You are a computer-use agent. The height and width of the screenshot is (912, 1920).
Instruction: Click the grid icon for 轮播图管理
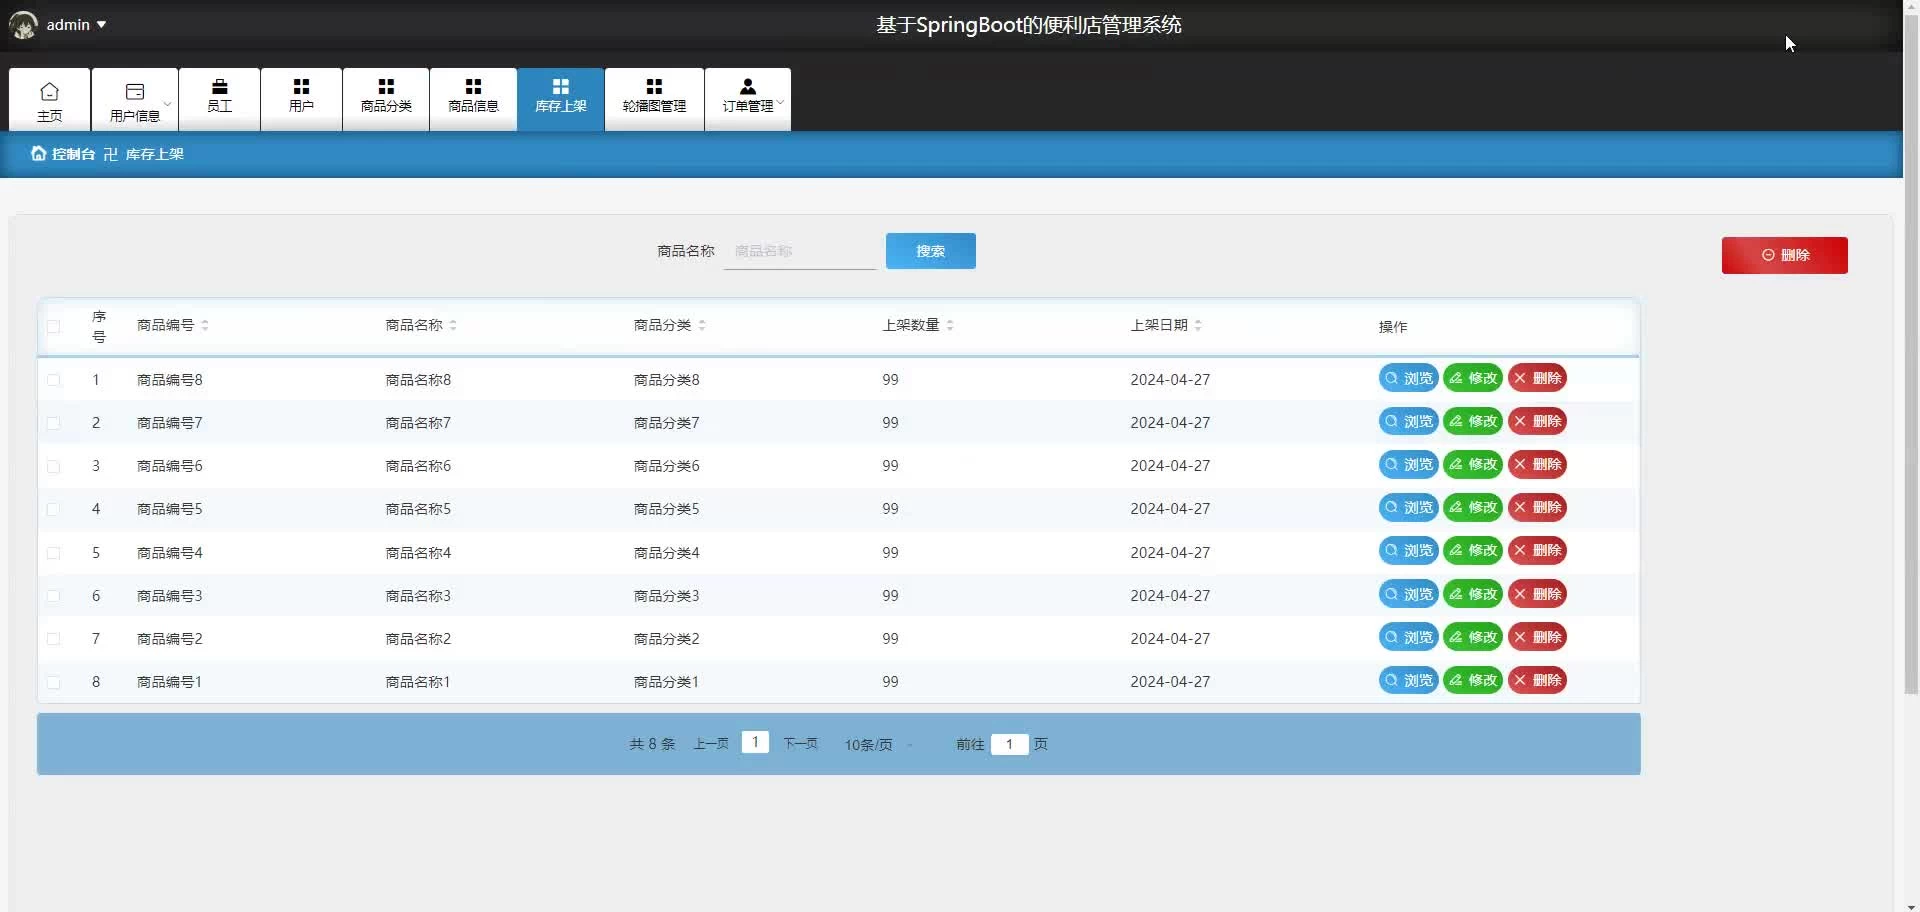click(654, 87)
